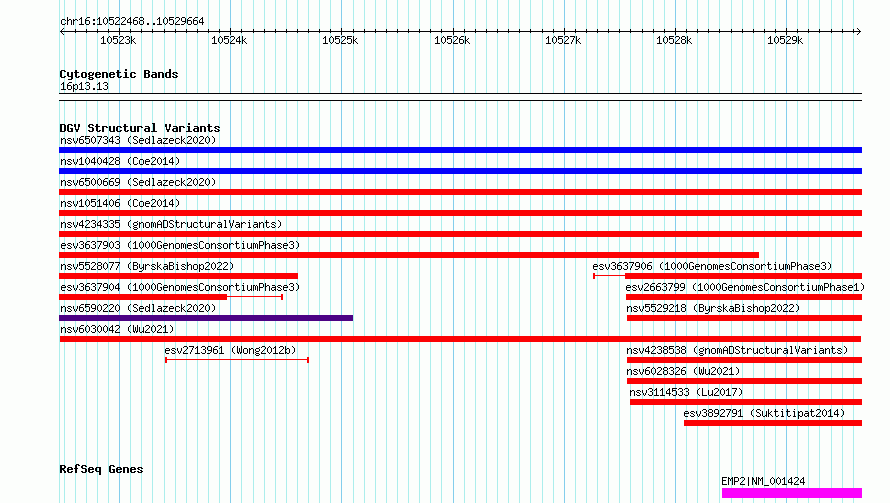The height and width of the screenshot is (503, 890).
Task: Click the blue nsv6507343 variant bar
Action: [460, 150]
